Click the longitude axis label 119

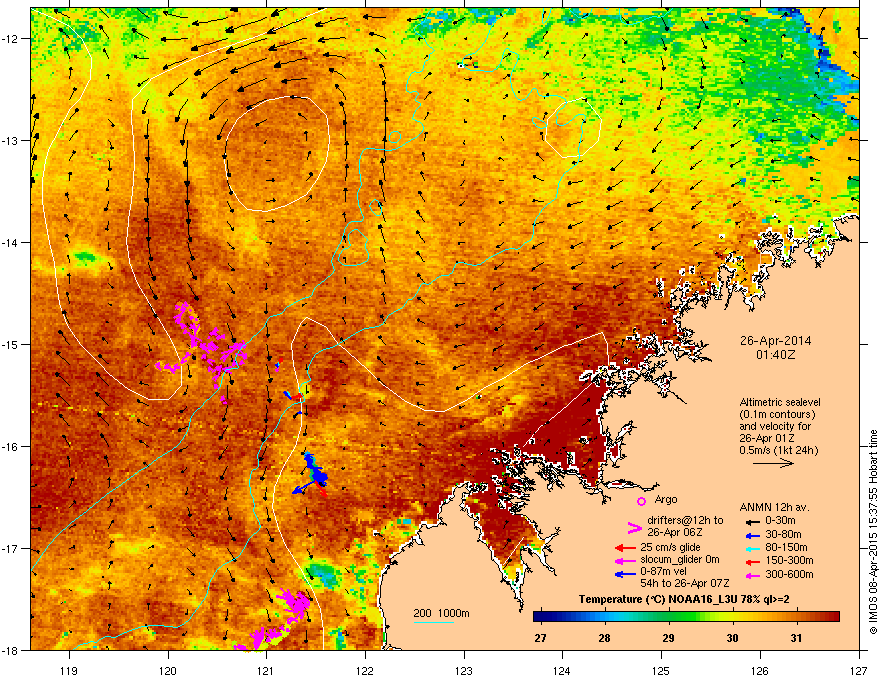69,670
